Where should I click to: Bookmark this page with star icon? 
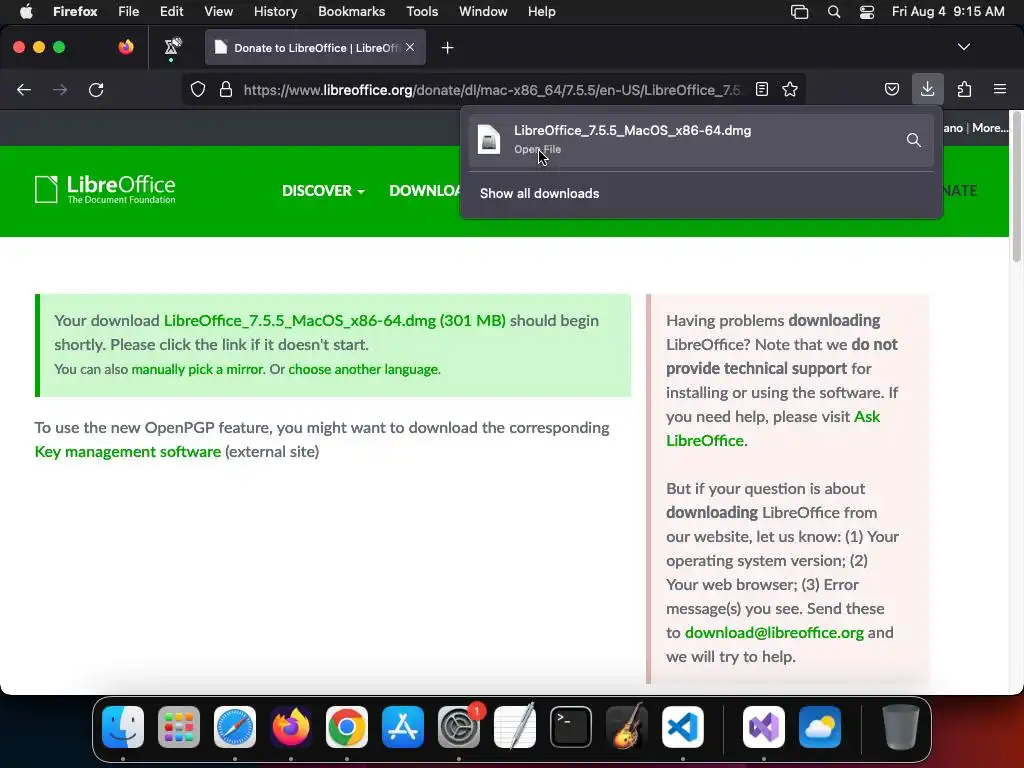tap(790, 89)
